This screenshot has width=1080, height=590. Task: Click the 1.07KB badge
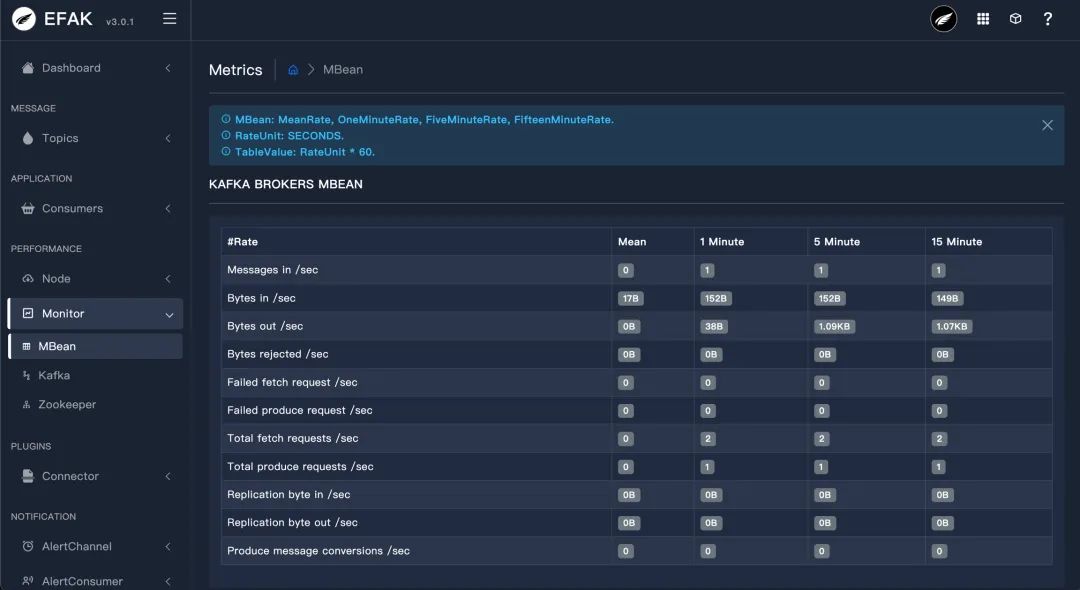point(951,326)
